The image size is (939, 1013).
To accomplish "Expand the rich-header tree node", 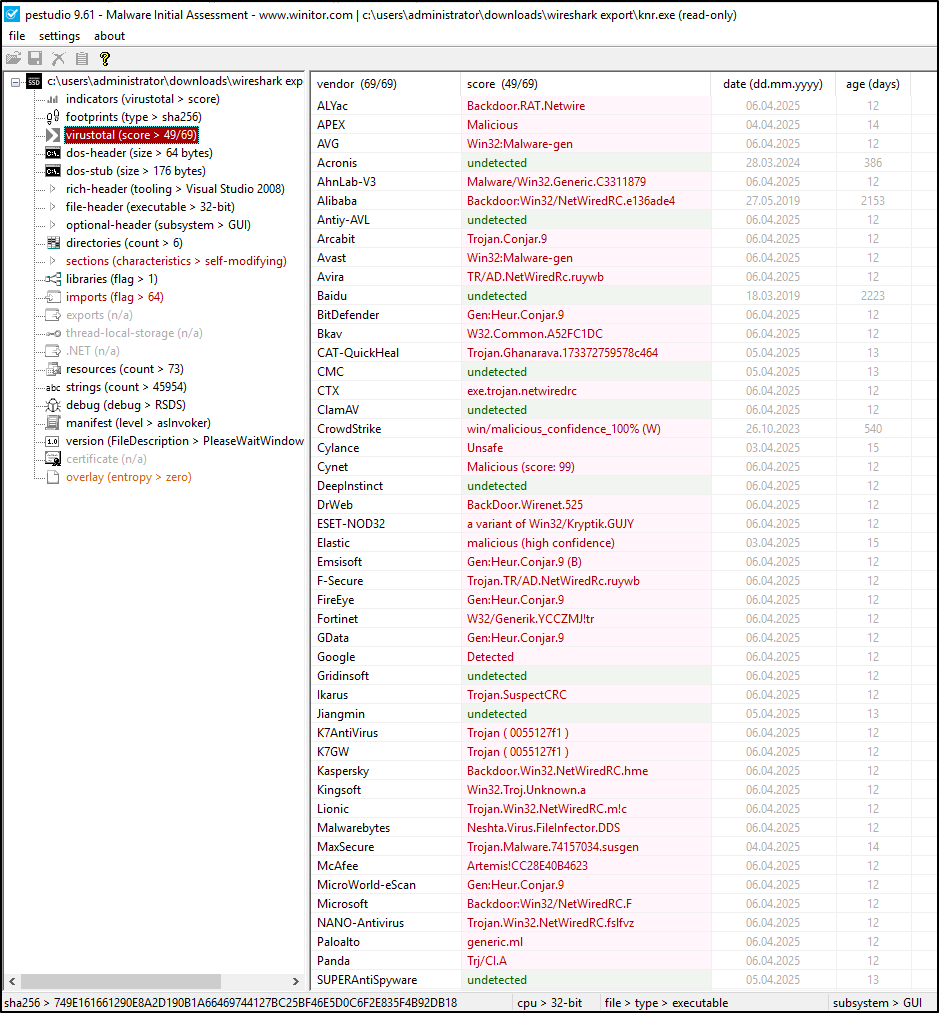I will tap(53, 189).
